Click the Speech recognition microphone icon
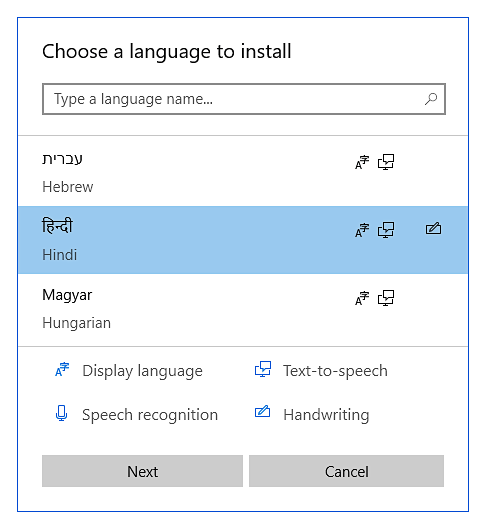 (61, 414)
